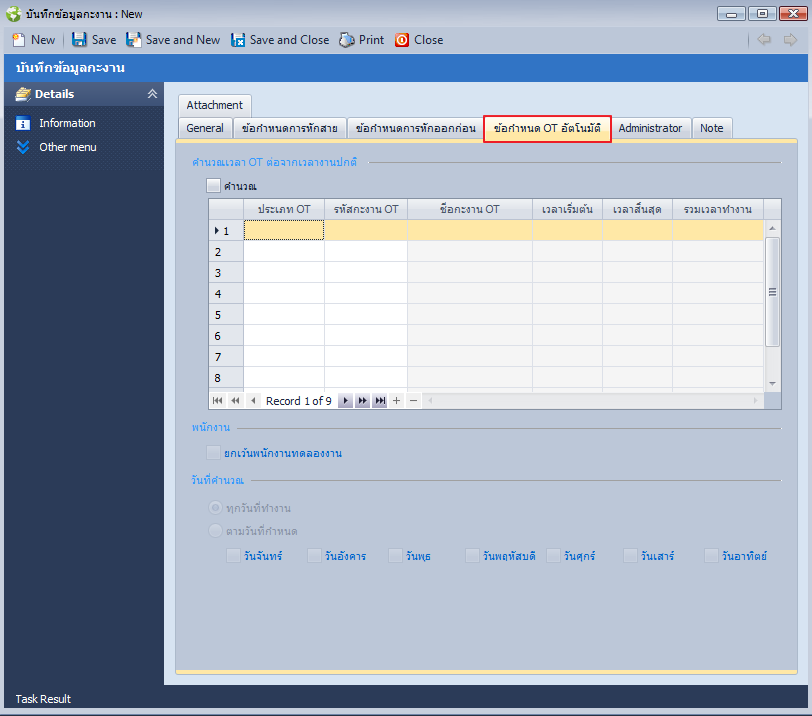
Task: Open Information in the sidebar
Action: pyautogui.click(x=67, y=123)
